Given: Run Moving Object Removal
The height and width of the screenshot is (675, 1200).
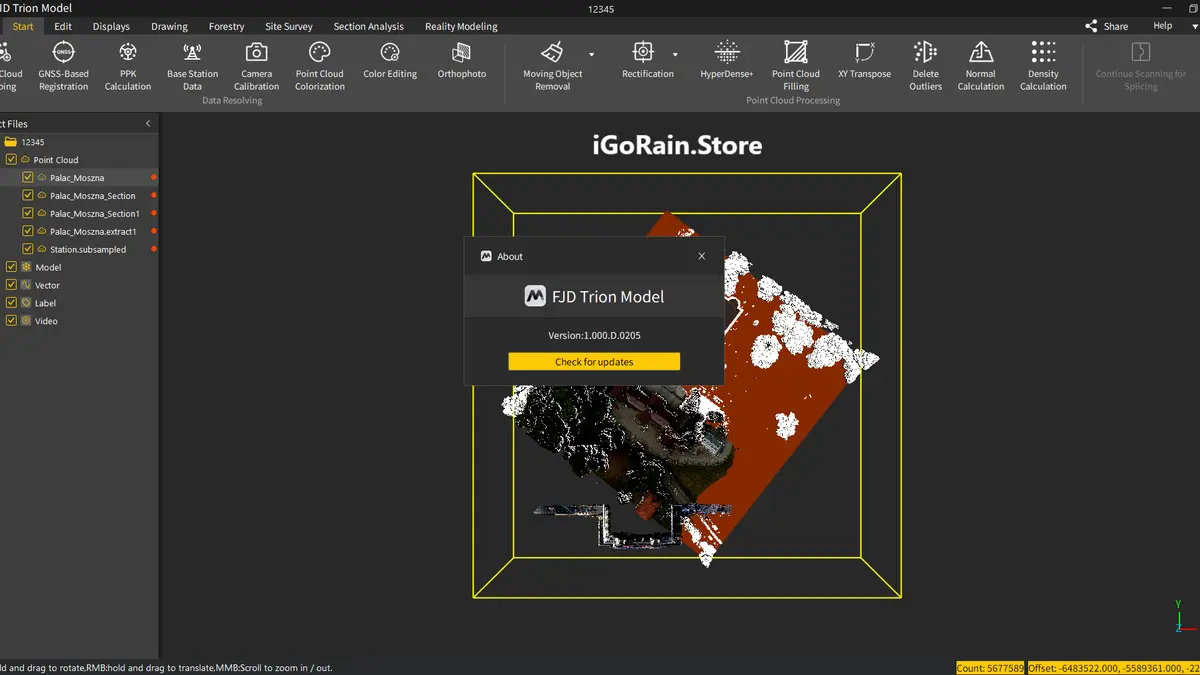Looking at the screenshot, I should click(x=553, y=66).
